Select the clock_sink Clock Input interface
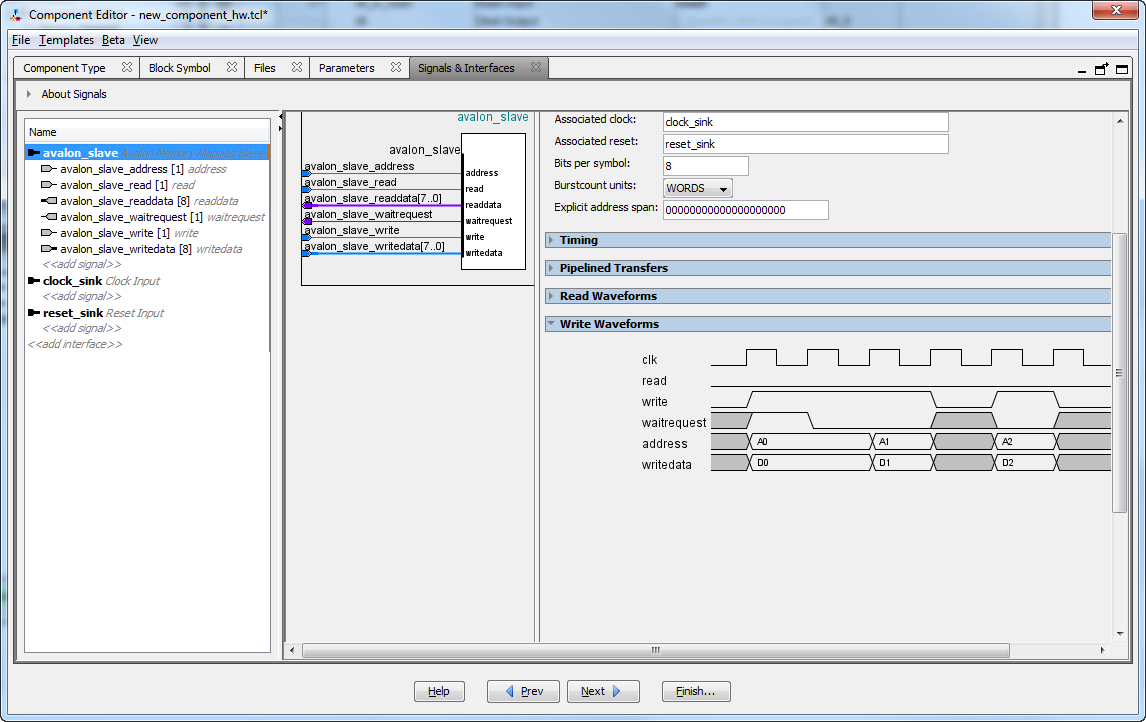 click(72, 281)
